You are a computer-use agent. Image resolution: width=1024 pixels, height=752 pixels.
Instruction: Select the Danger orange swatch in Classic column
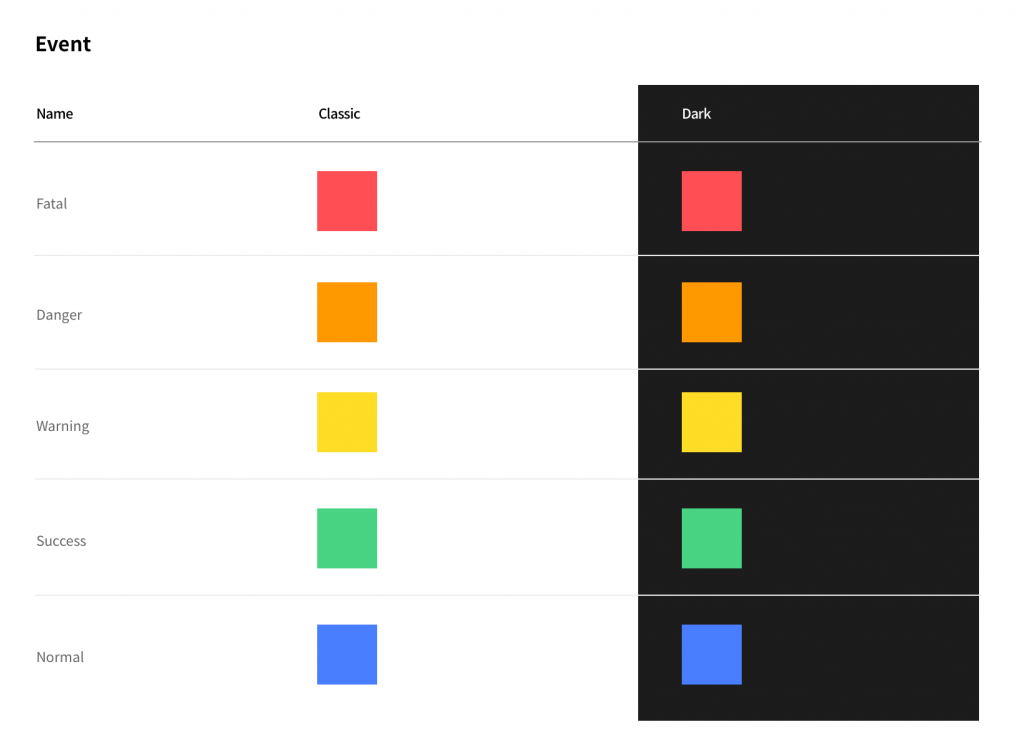point(347,312)
